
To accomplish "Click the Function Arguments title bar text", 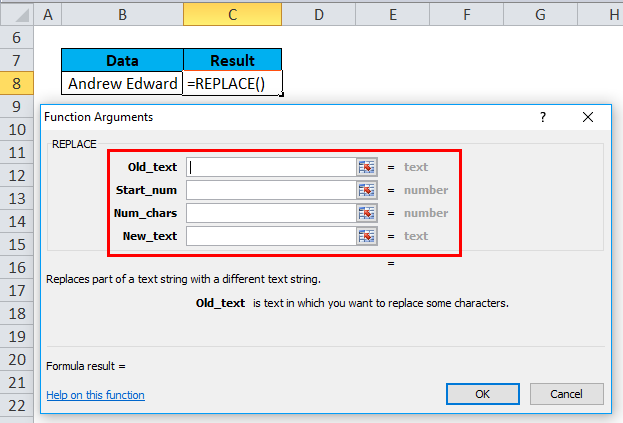I will pos(99,117).
